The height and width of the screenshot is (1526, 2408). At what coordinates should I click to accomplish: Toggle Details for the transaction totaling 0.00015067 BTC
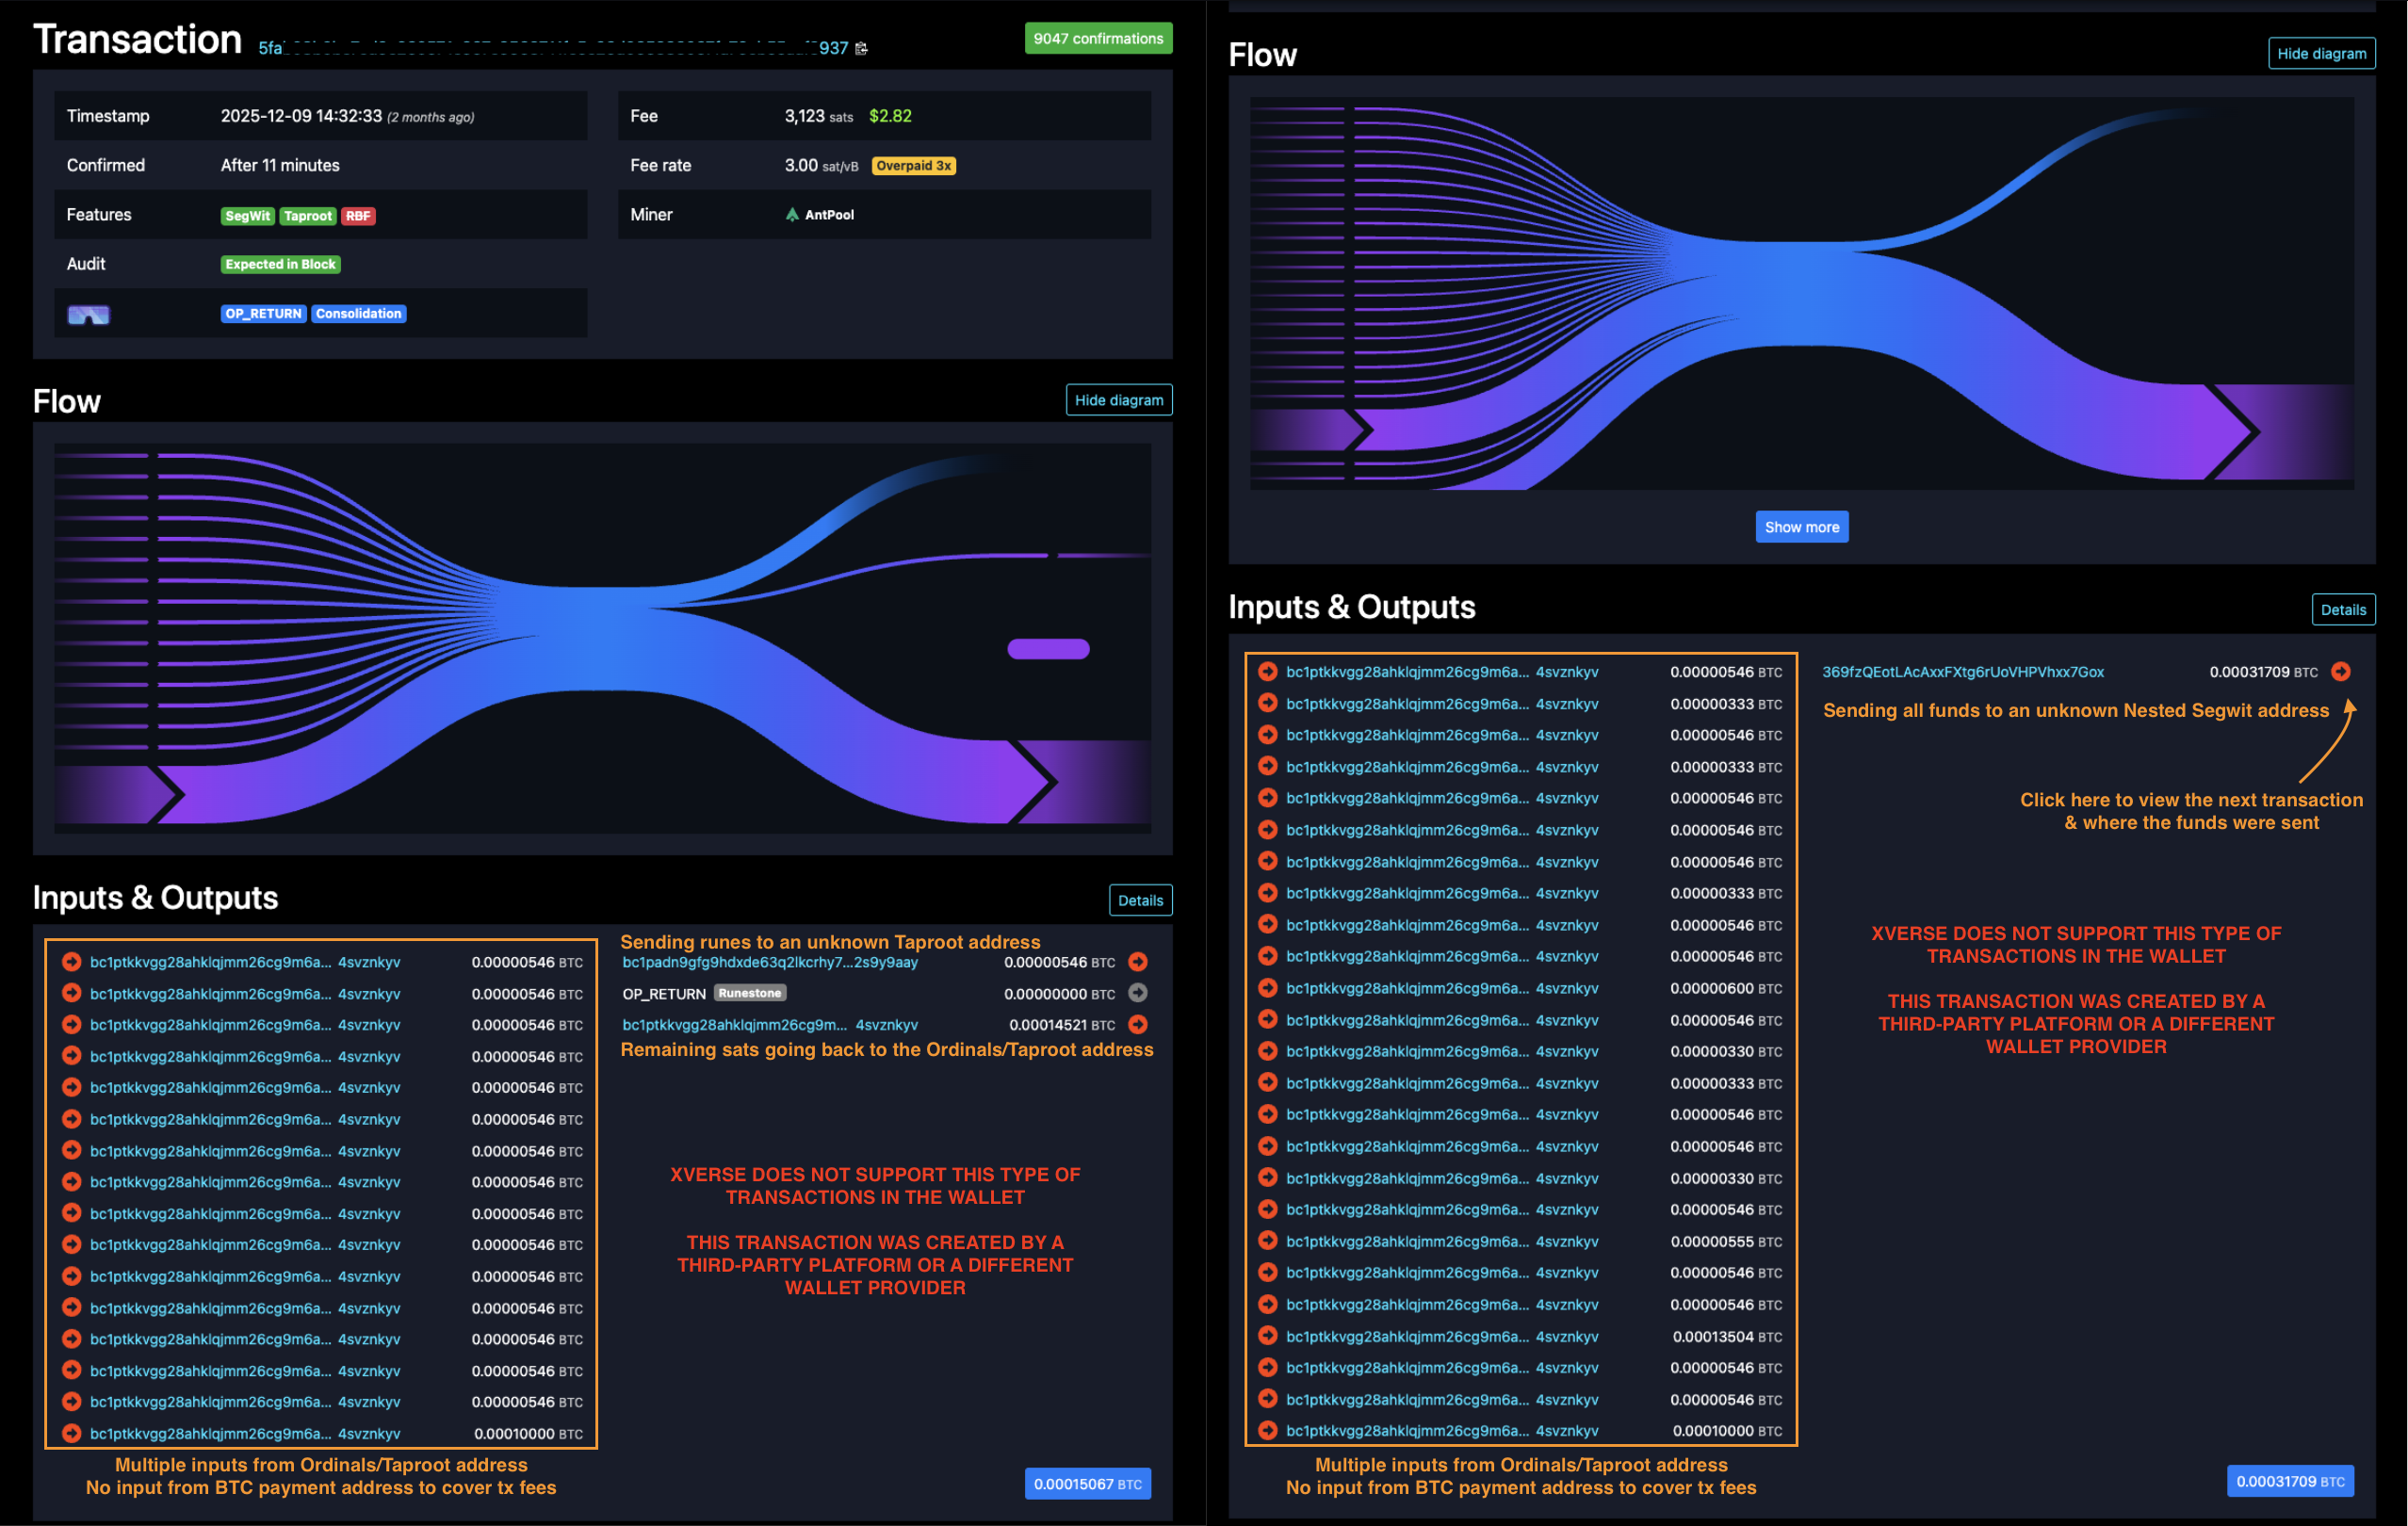point(1140,900)
